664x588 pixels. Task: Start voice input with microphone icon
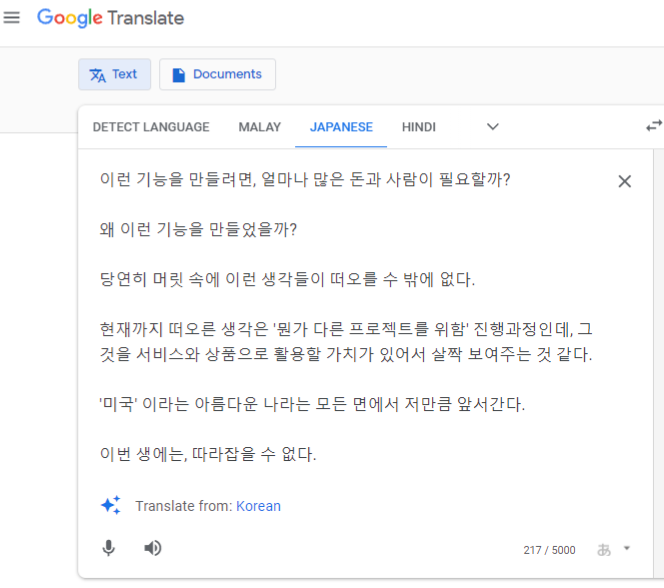coord(108,548)
